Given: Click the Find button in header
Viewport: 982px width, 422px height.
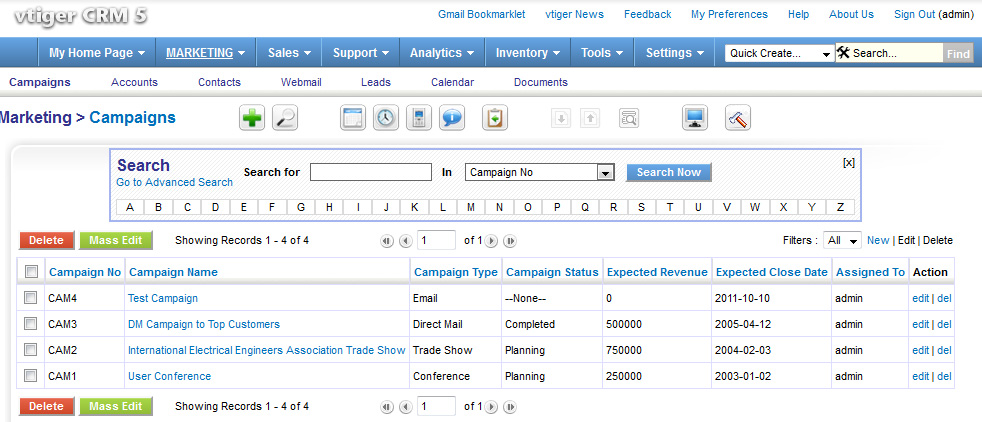Looking at the screenshot, I should click(x=958, y=54).
